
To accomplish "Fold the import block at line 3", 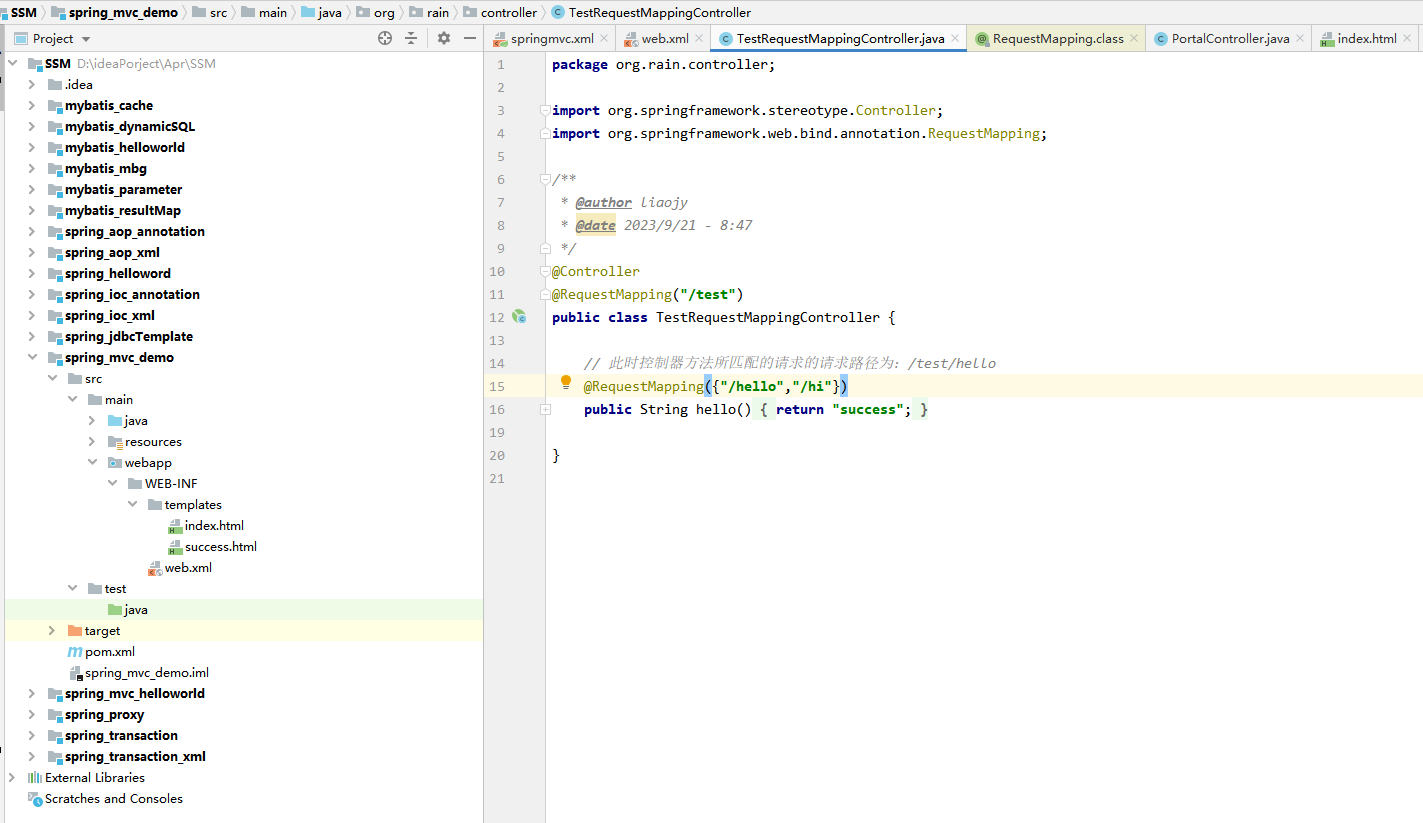I will [x=545, y=110].
